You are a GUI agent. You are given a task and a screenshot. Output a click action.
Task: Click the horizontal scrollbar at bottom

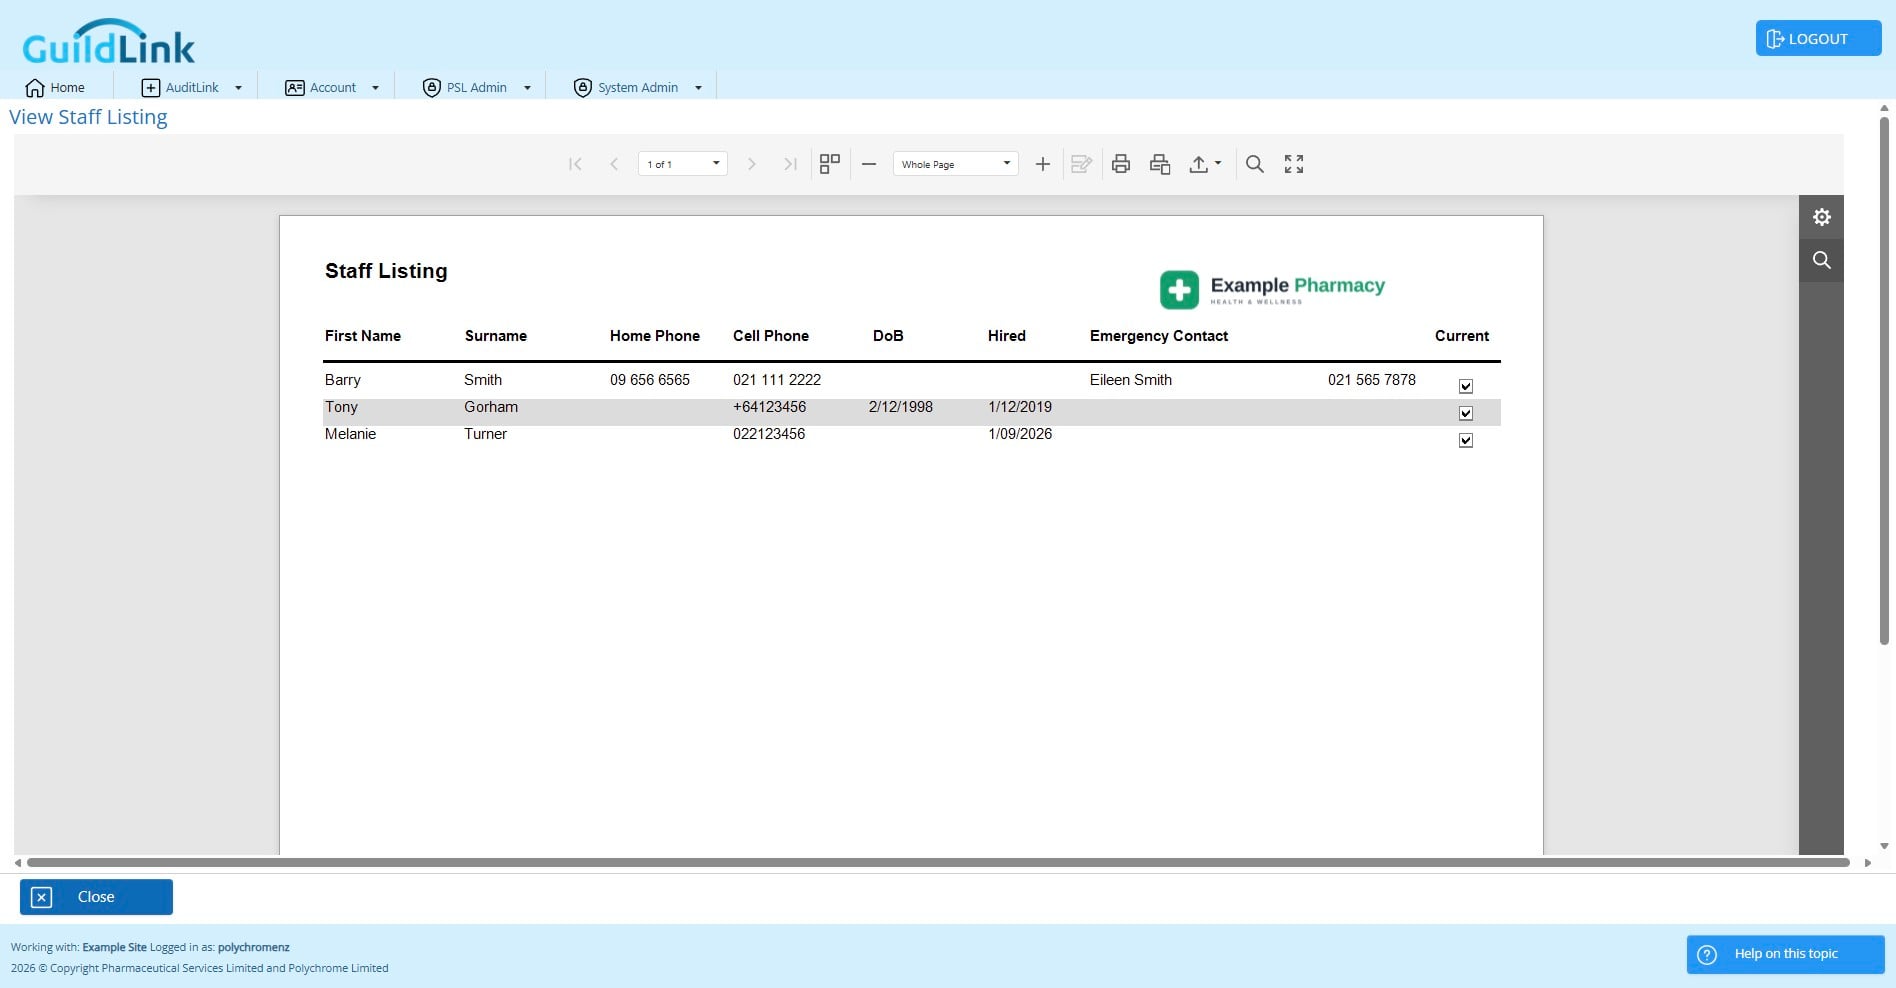pos(938,862)
